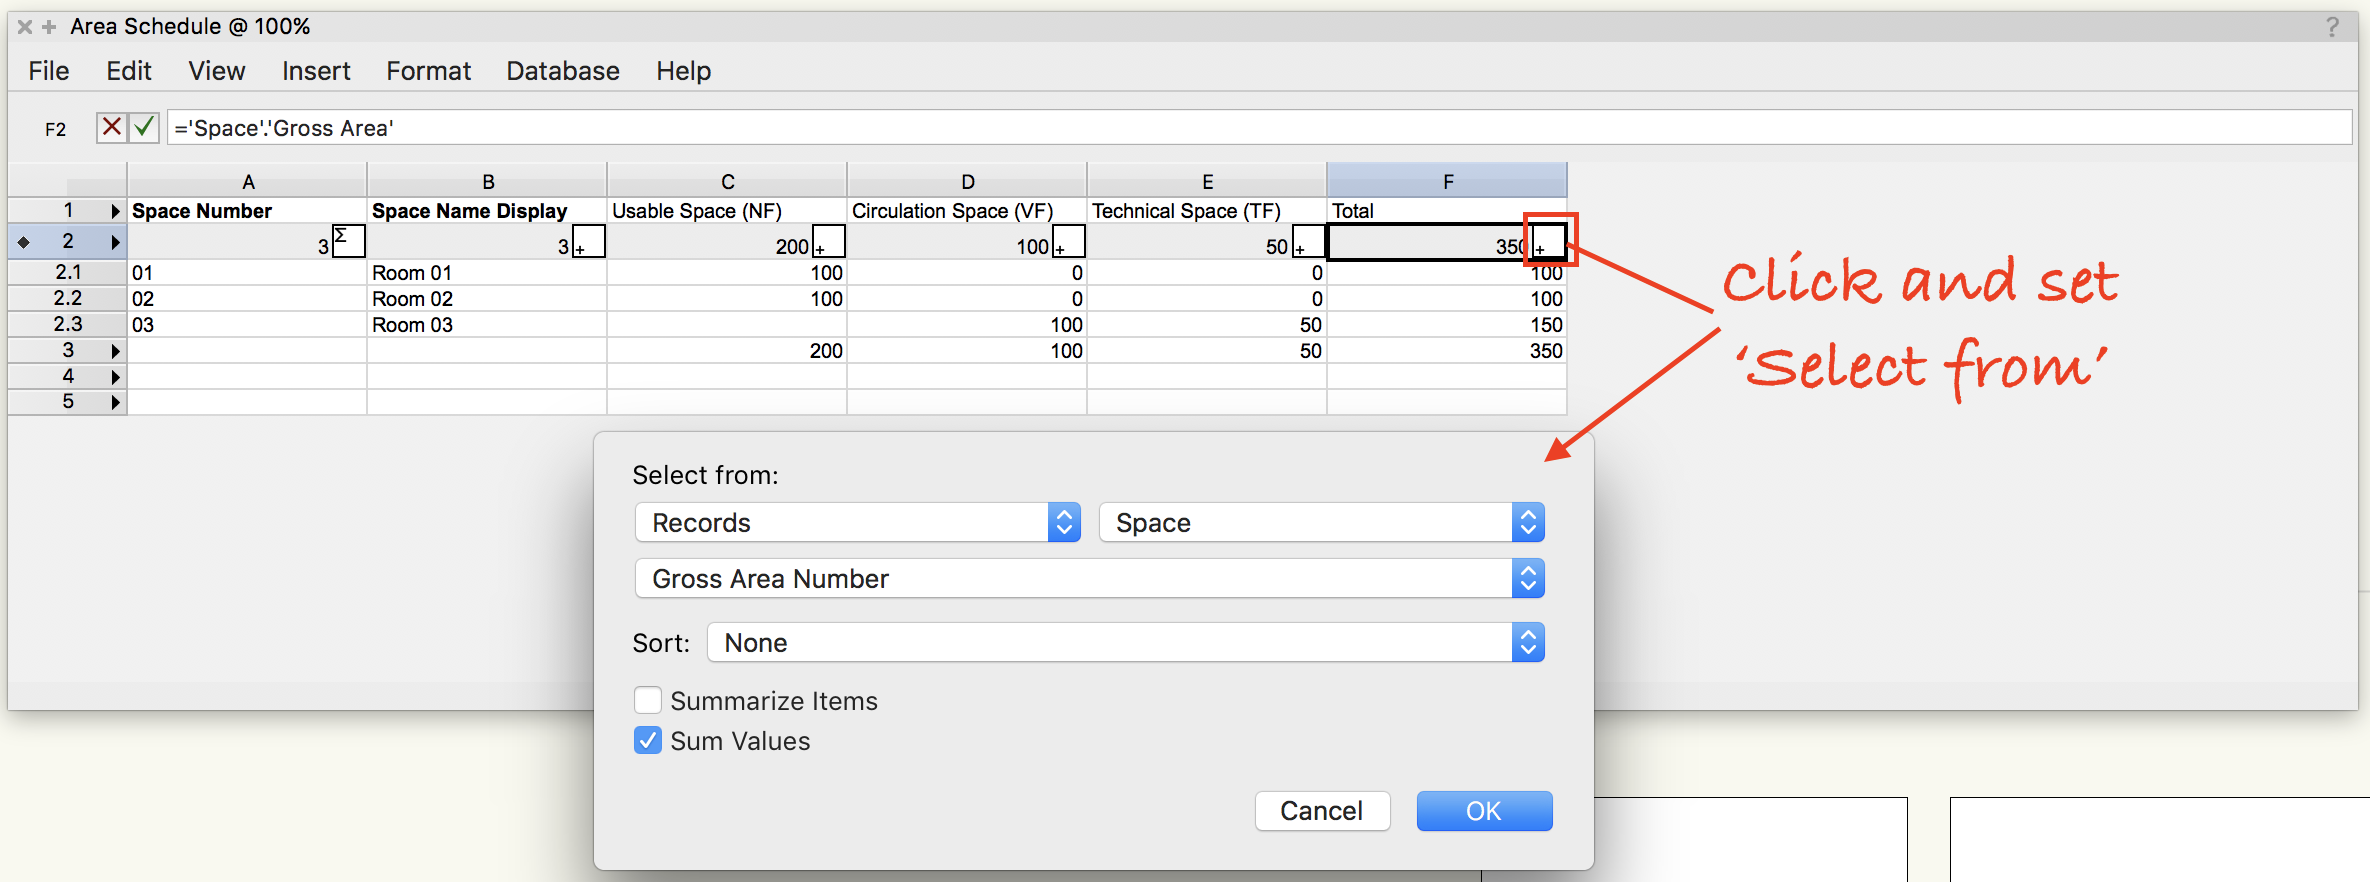Click the Cancel button

tap(1321, 810)
